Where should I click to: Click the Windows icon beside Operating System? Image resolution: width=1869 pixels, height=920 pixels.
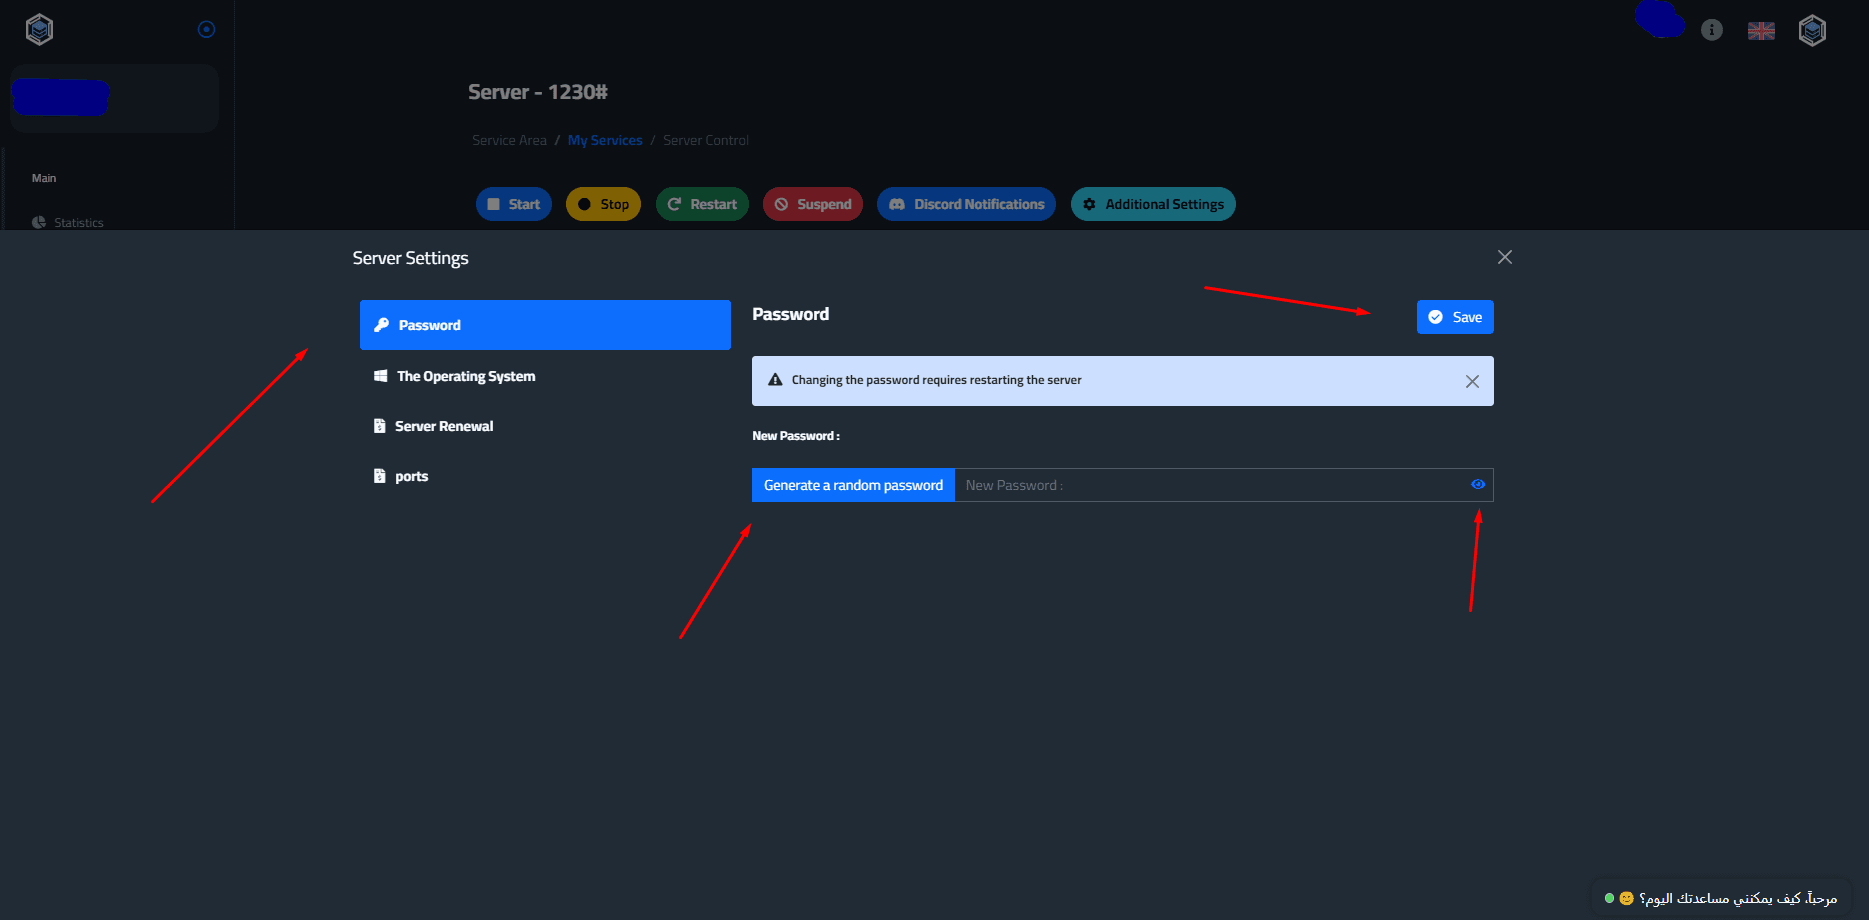click(x=380, y=376)
